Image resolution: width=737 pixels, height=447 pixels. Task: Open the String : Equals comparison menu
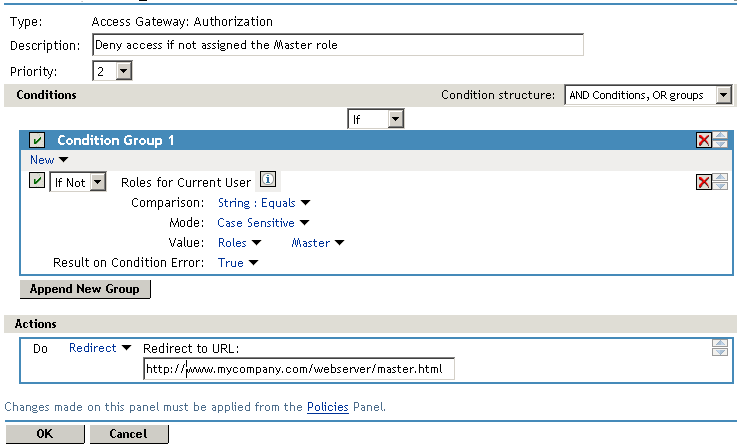coord(264,203)
